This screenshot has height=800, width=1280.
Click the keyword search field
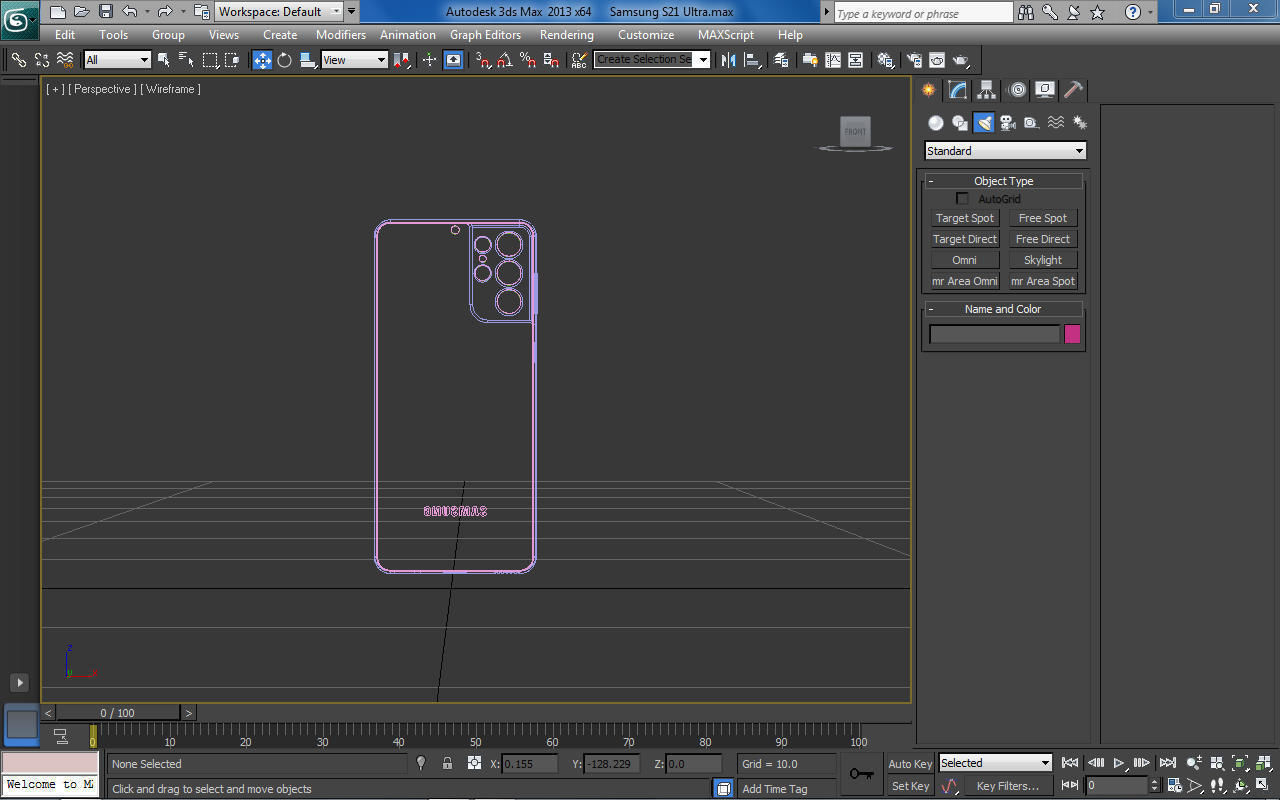point(924,13)
